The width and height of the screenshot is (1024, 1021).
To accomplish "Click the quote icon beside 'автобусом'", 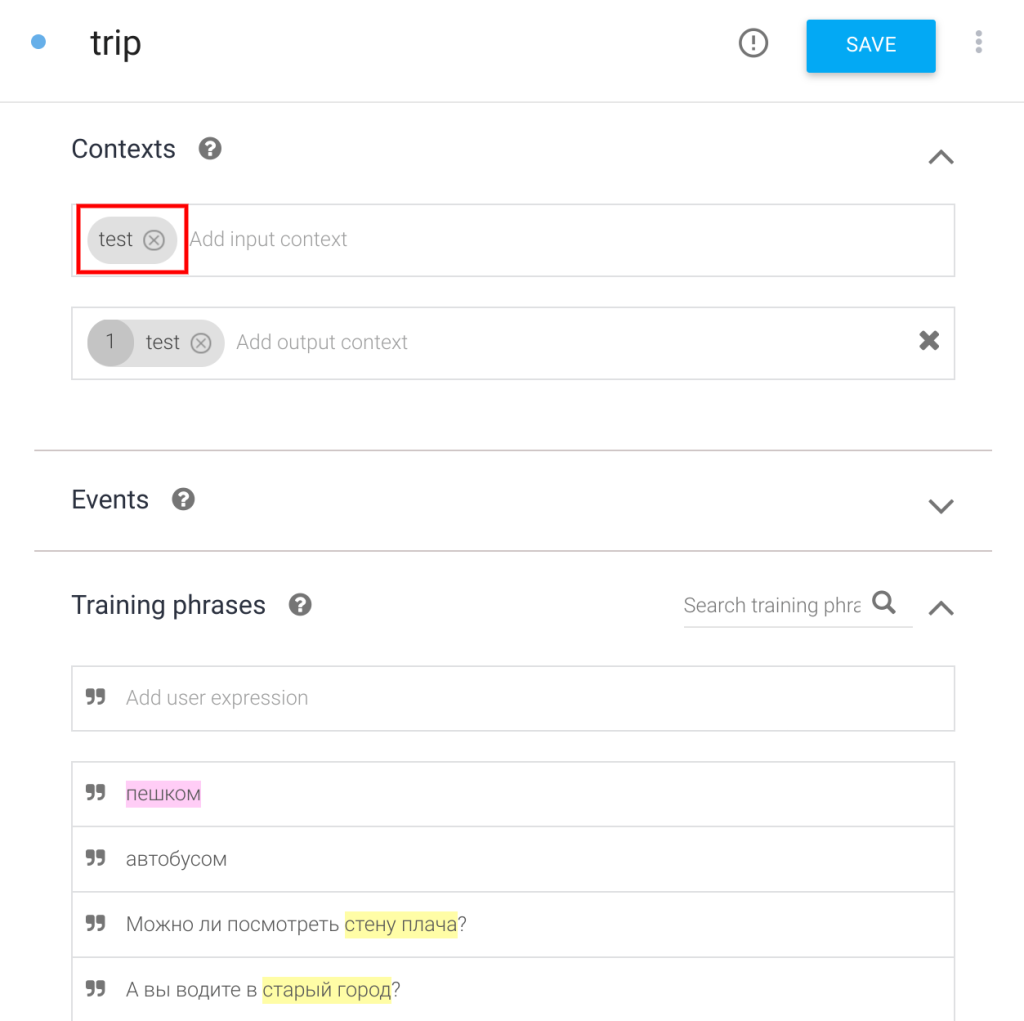I will click(x=96, y=858).
